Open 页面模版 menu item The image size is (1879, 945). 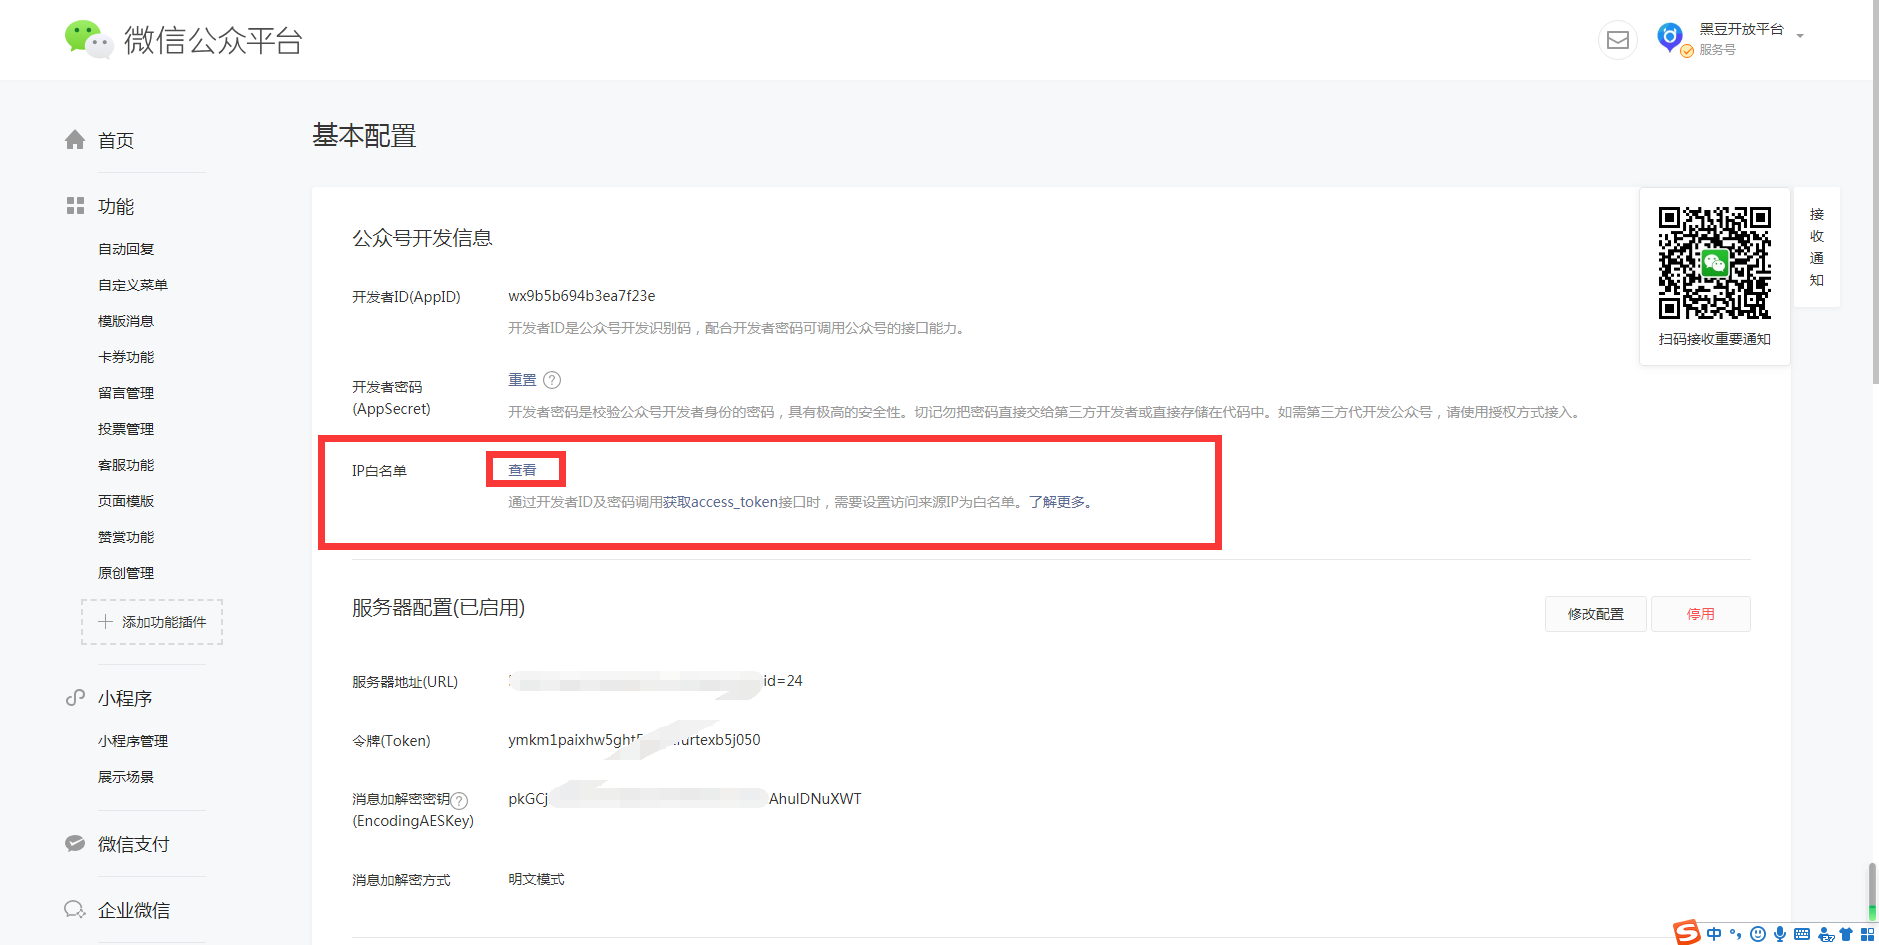(x=126, y=501)
